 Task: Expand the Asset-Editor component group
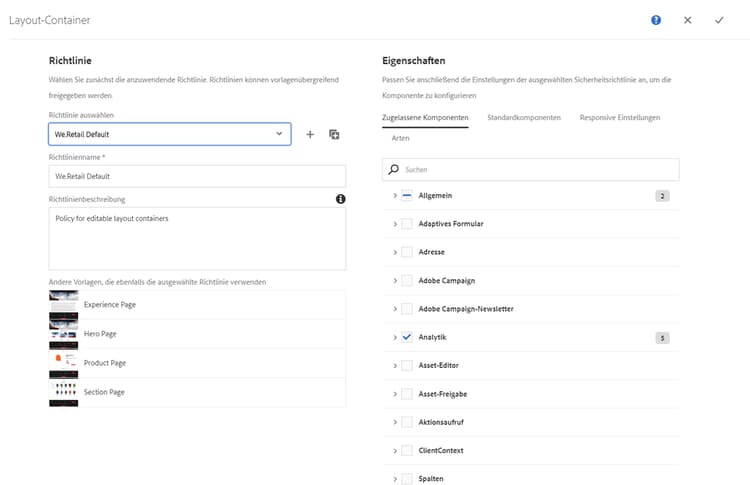[x=395, y=366]
